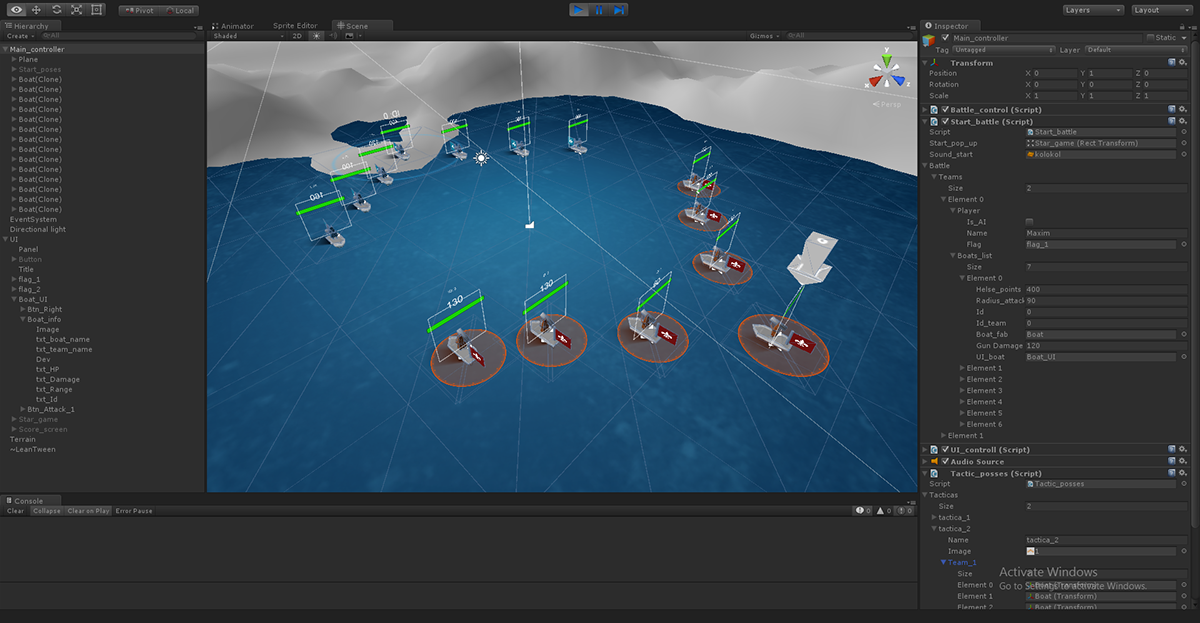
Task: Select the Move tool in toolbar
Action: click(x=37, y=10)
